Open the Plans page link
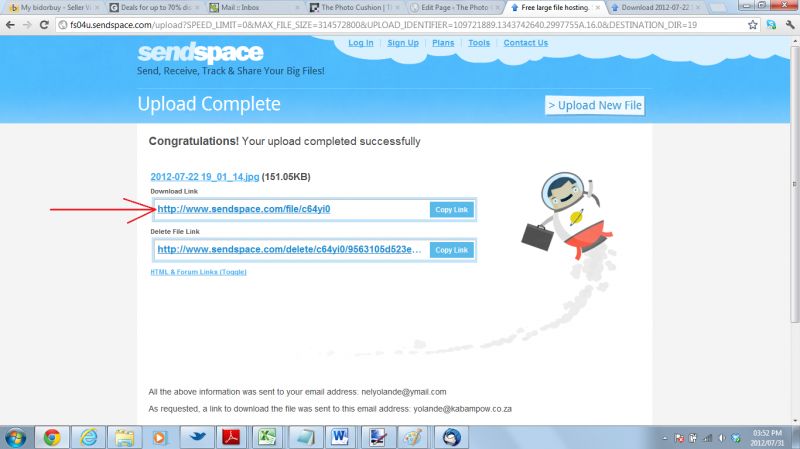 [443, 43]
